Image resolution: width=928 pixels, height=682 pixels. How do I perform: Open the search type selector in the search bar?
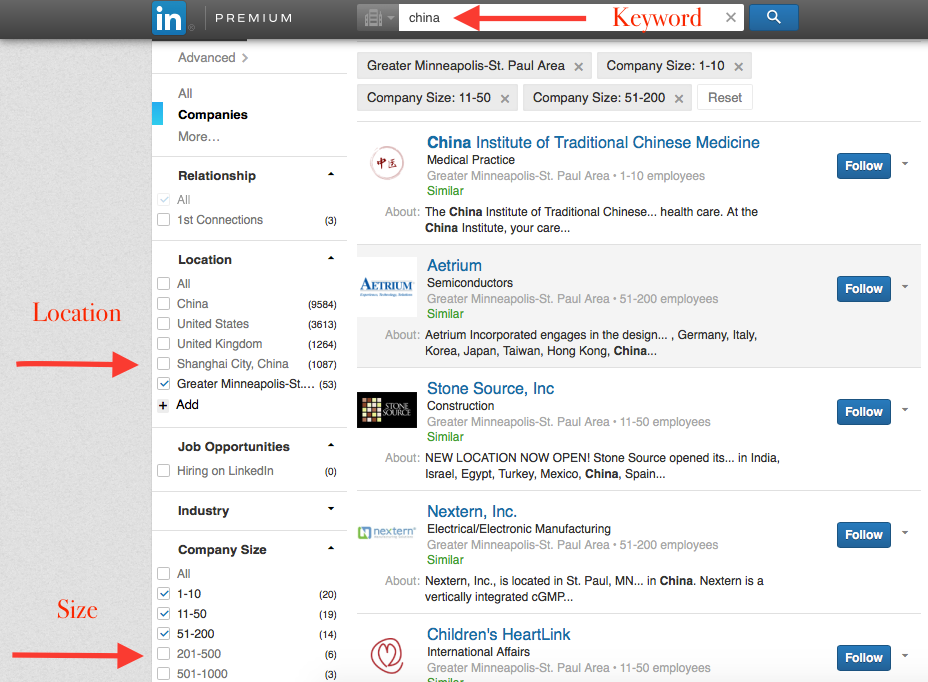pyautogui.click(x=375, y=17)
